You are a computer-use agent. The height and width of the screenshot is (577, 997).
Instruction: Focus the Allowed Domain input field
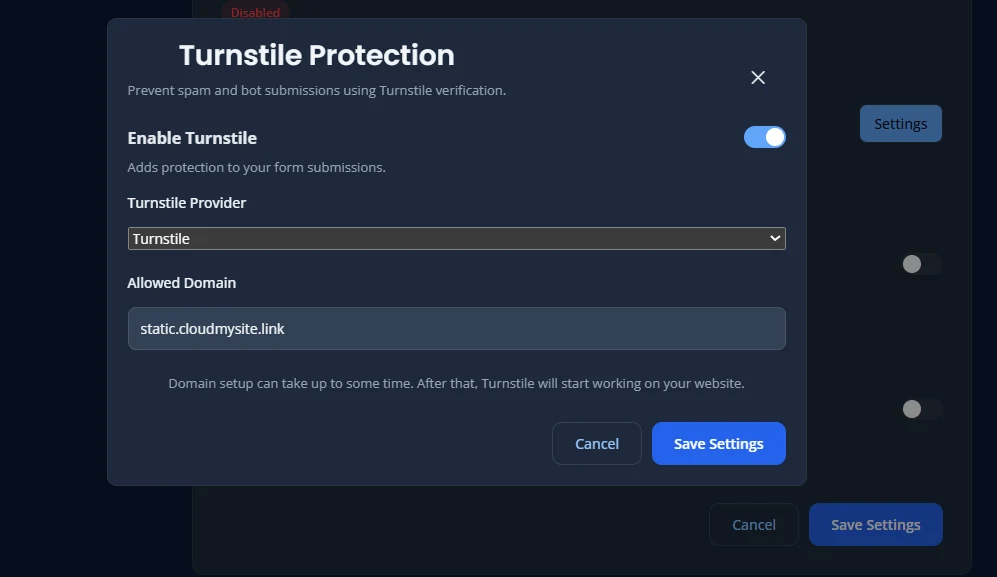(x=456, y=328)
